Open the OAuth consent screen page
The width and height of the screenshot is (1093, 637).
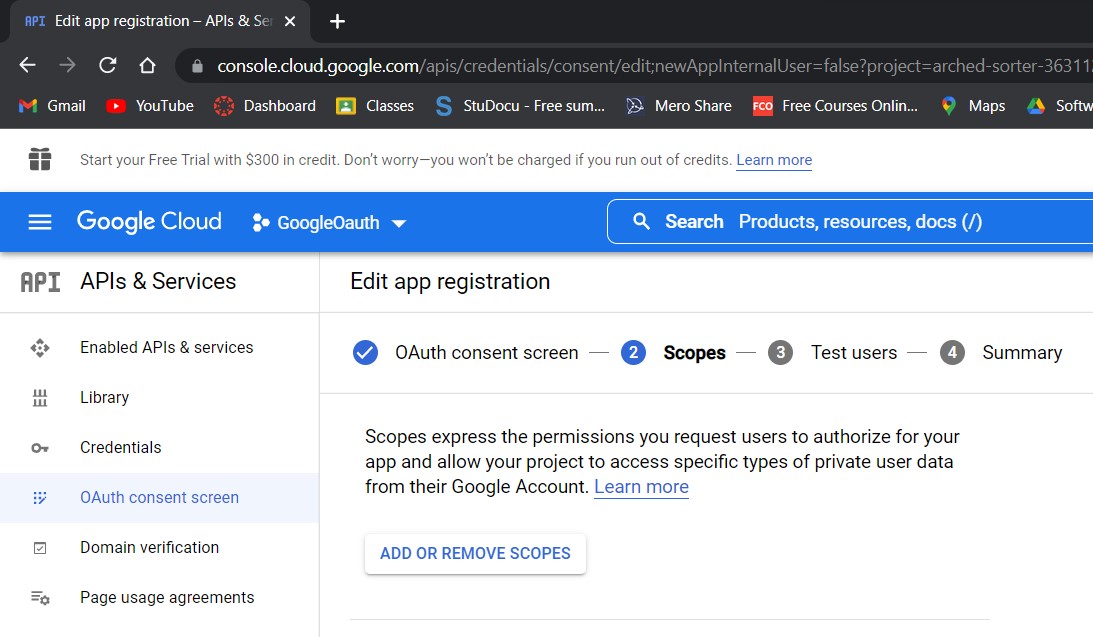(158, 497)
